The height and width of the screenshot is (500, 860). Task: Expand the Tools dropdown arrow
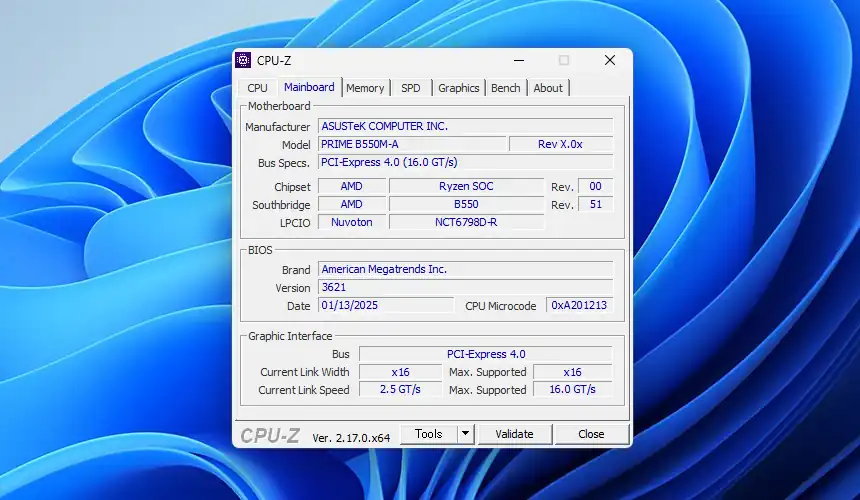point(465,434)
